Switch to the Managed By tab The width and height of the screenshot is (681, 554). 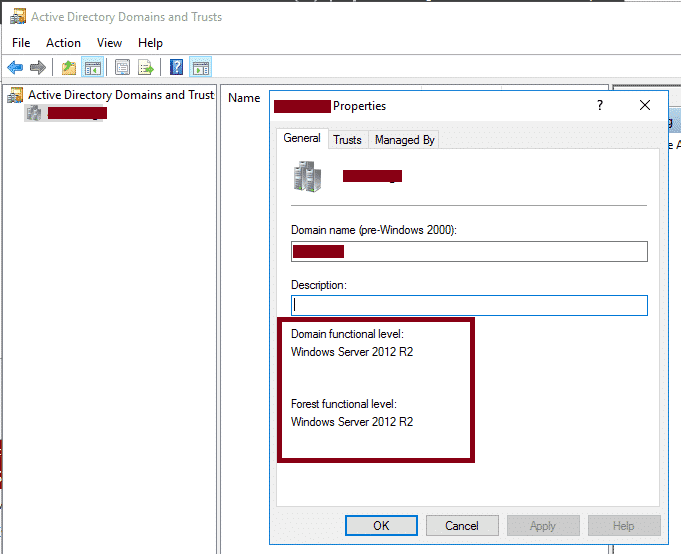tap(404, 140)
